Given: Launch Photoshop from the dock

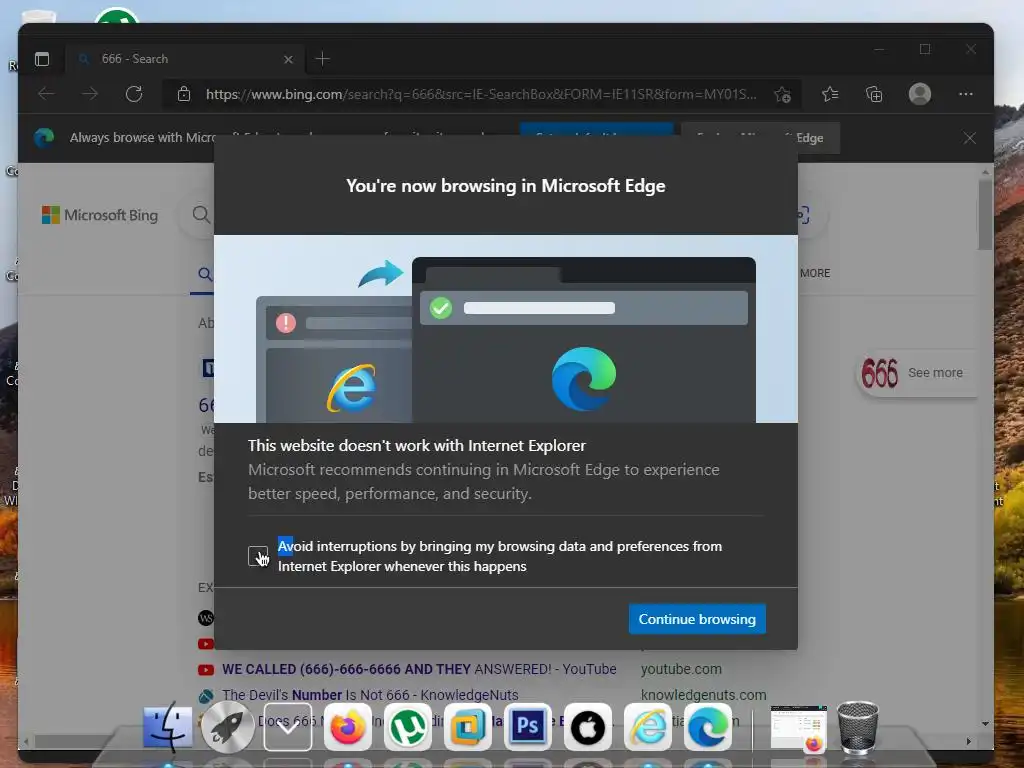Looking at the screenshot, I should [528, 727].
